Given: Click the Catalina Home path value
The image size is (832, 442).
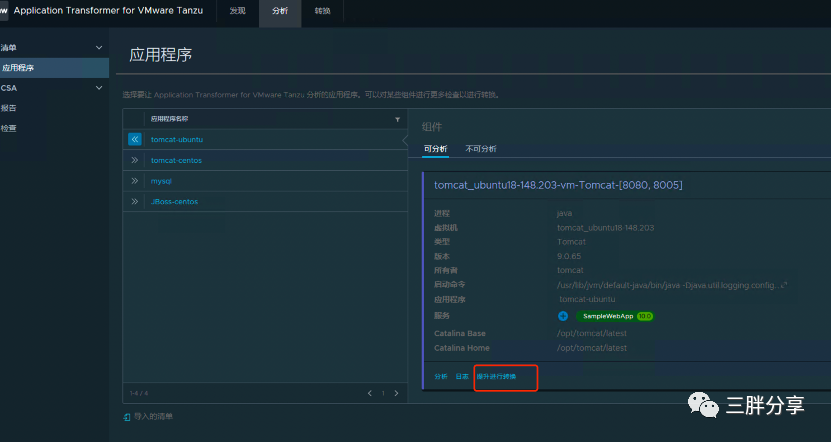Looking at the screenshot, I should click(592, 348).
